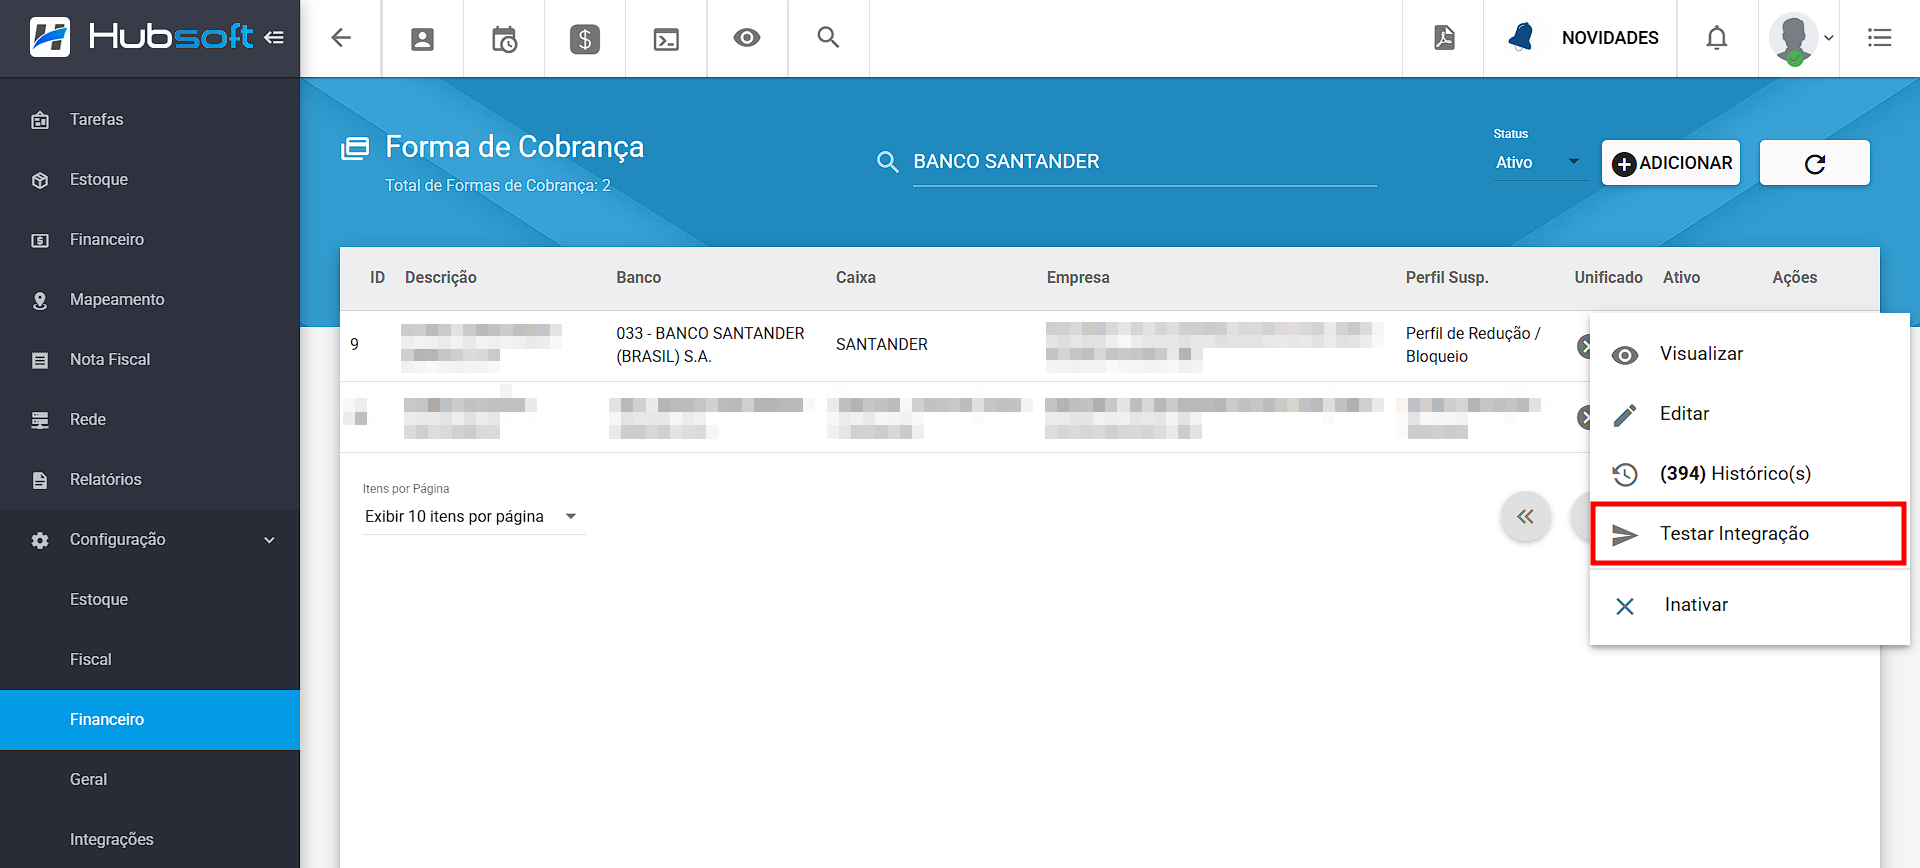
Task: Click the Caixa column header
Action: 856,278
